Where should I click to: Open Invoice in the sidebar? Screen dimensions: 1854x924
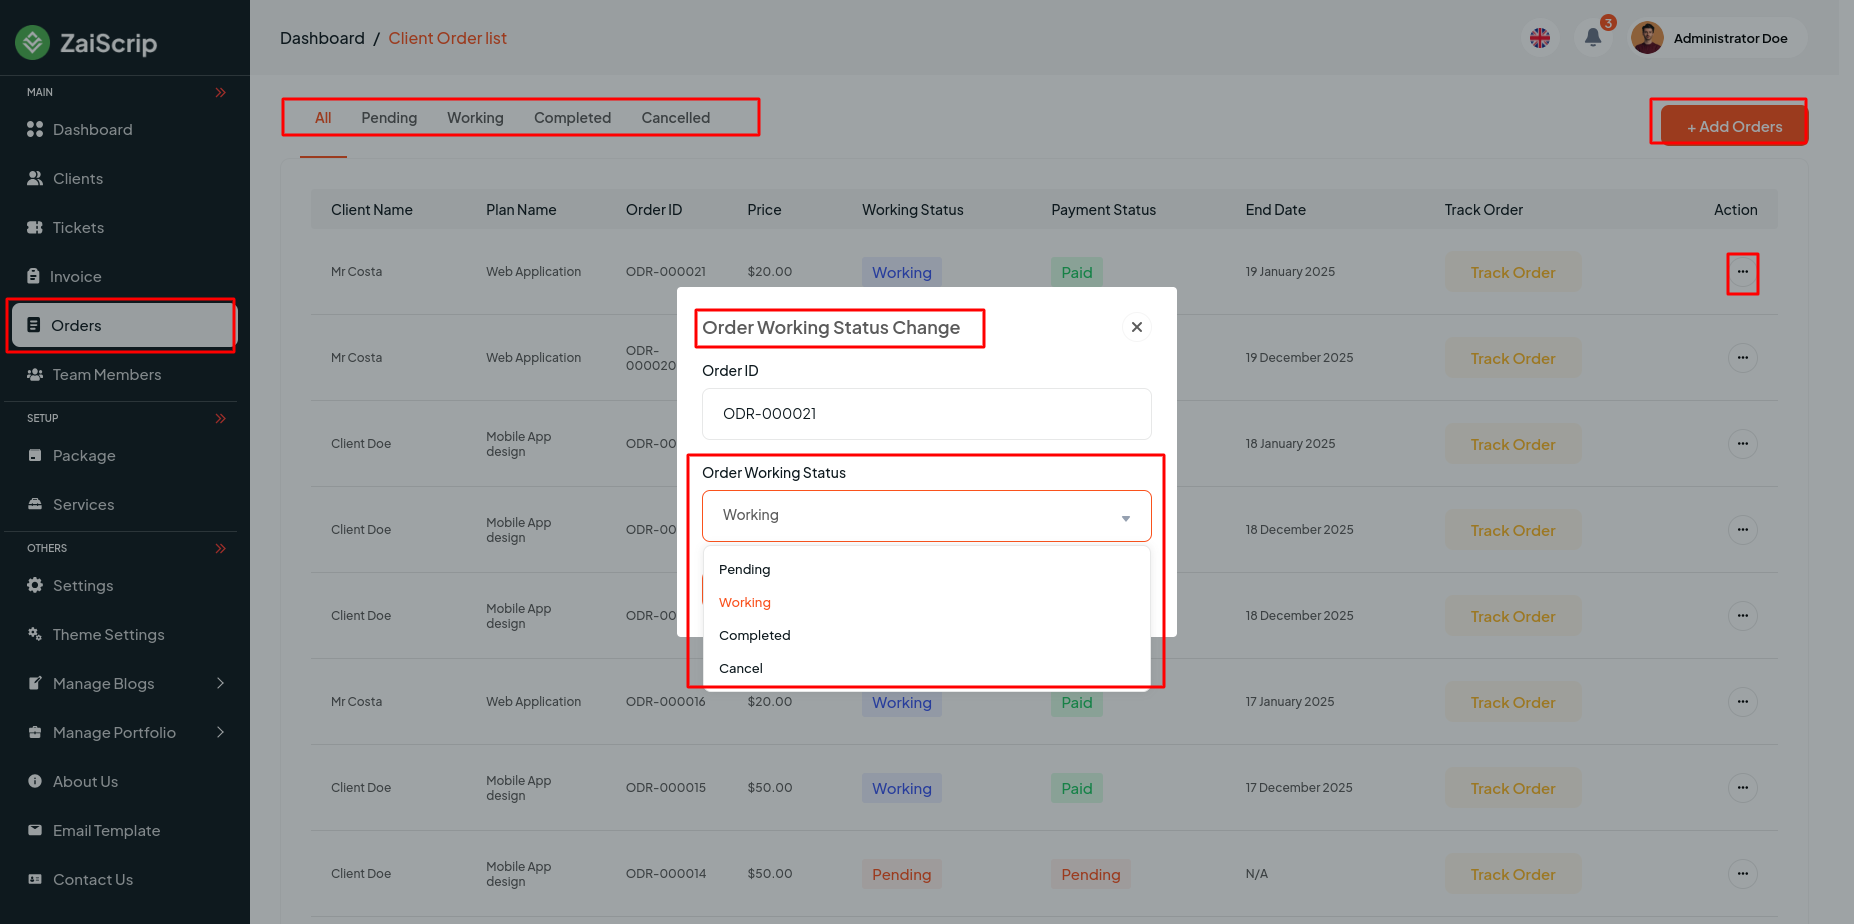75,277
